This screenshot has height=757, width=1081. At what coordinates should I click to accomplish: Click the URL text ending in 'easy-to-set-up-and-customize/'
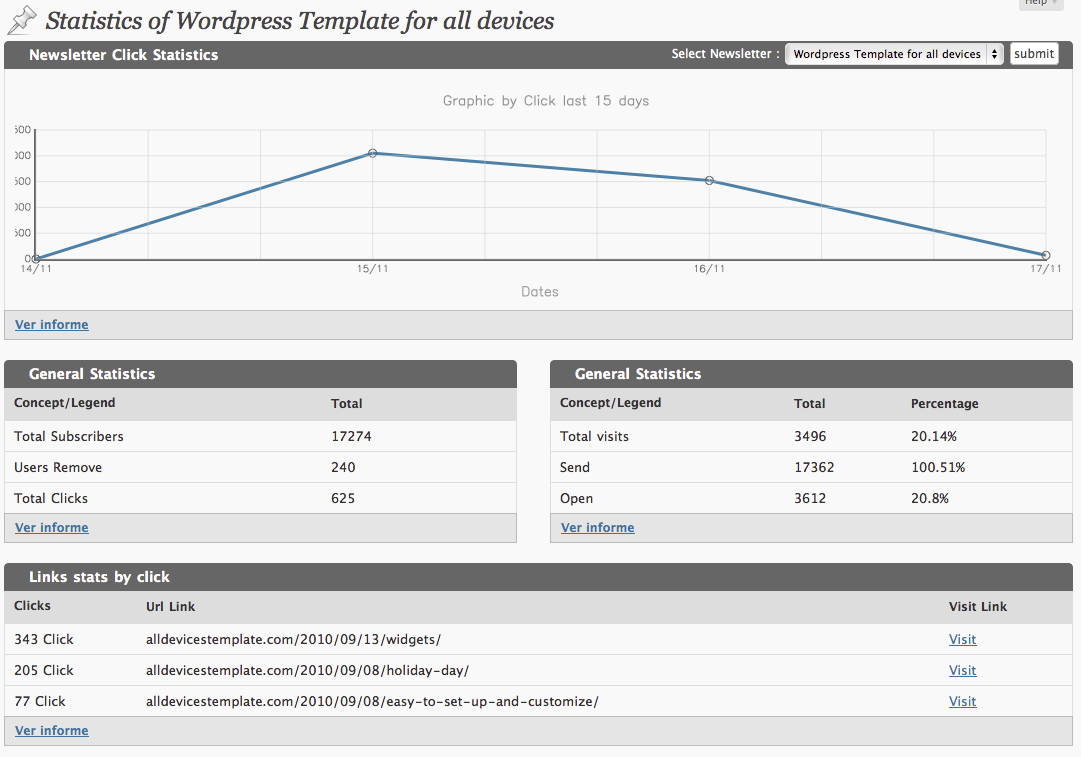pos(372,701)
